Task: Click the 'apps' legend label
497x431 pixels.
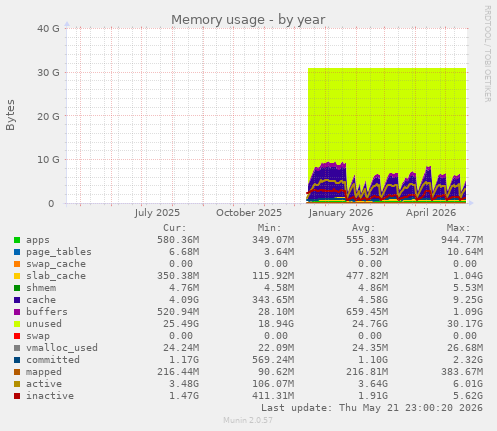Action: coord(38,240)
